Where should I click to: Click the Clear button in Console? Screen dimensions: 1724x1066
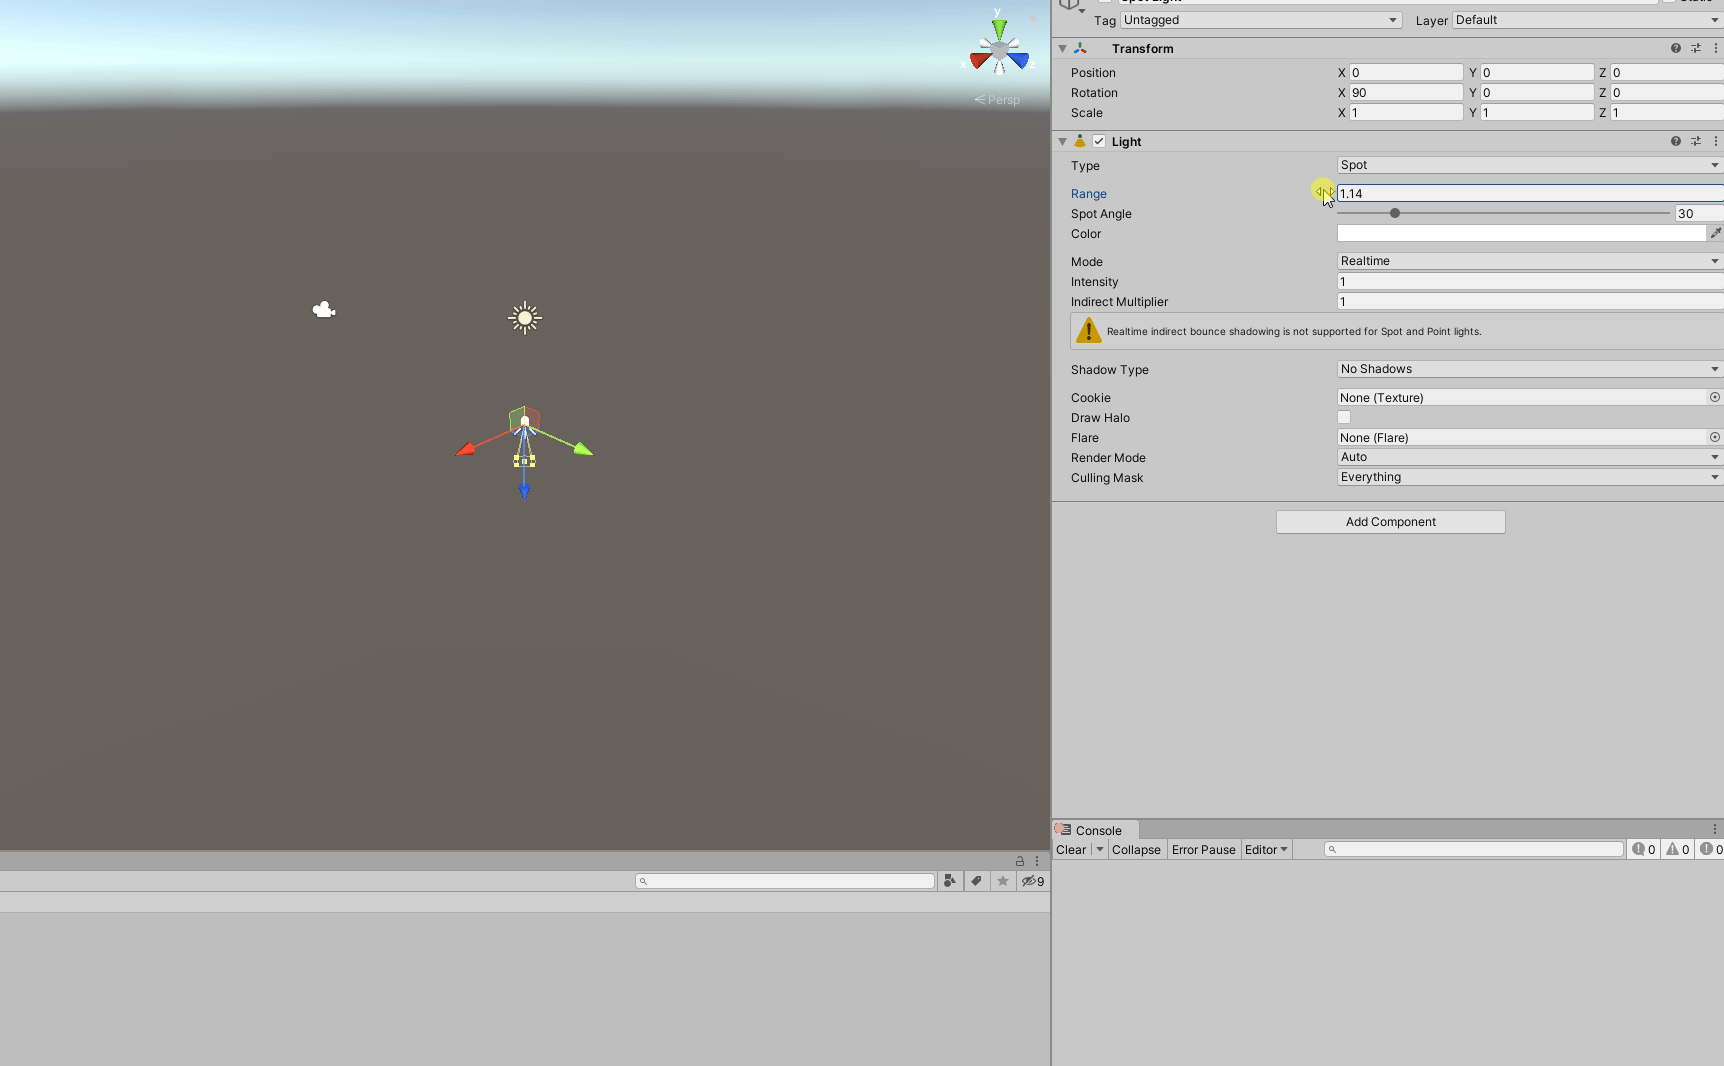(x=1071, y=849)
